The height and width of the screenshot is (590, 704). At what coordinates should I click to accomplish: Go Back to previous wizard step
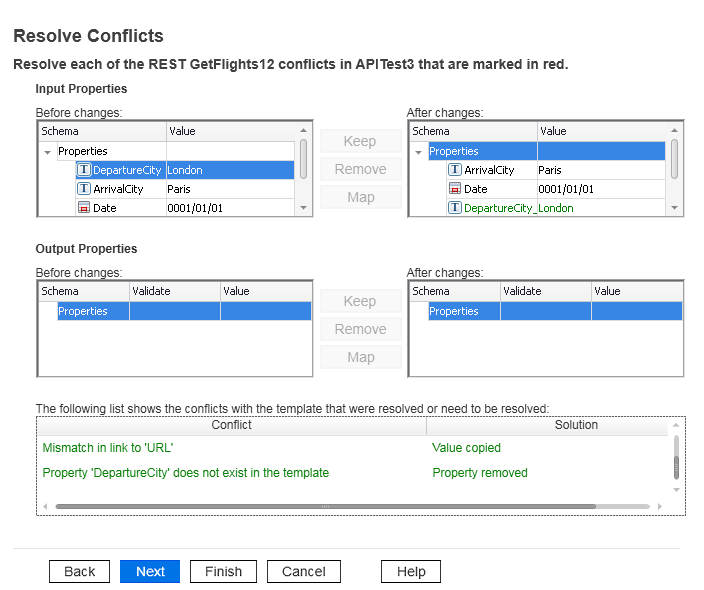79,571
